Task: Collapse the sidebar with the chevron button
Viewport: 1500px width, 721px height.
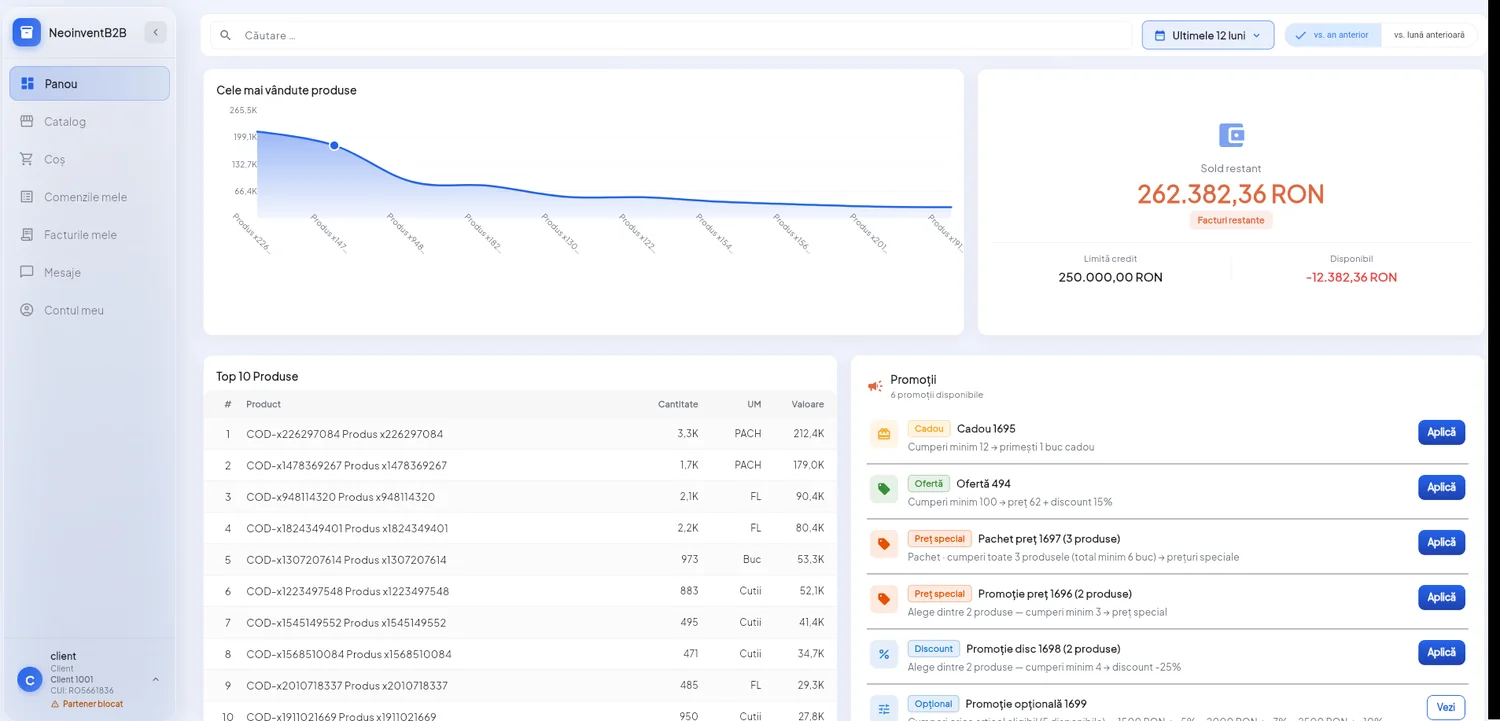Action: [x=155, y=32]
